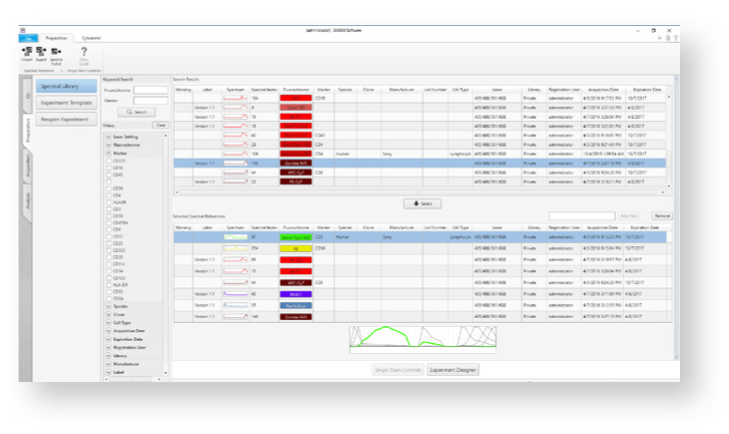Switch to the Cytometer ribbon tab
729x434 pixels.
click(x=92, y=38)
